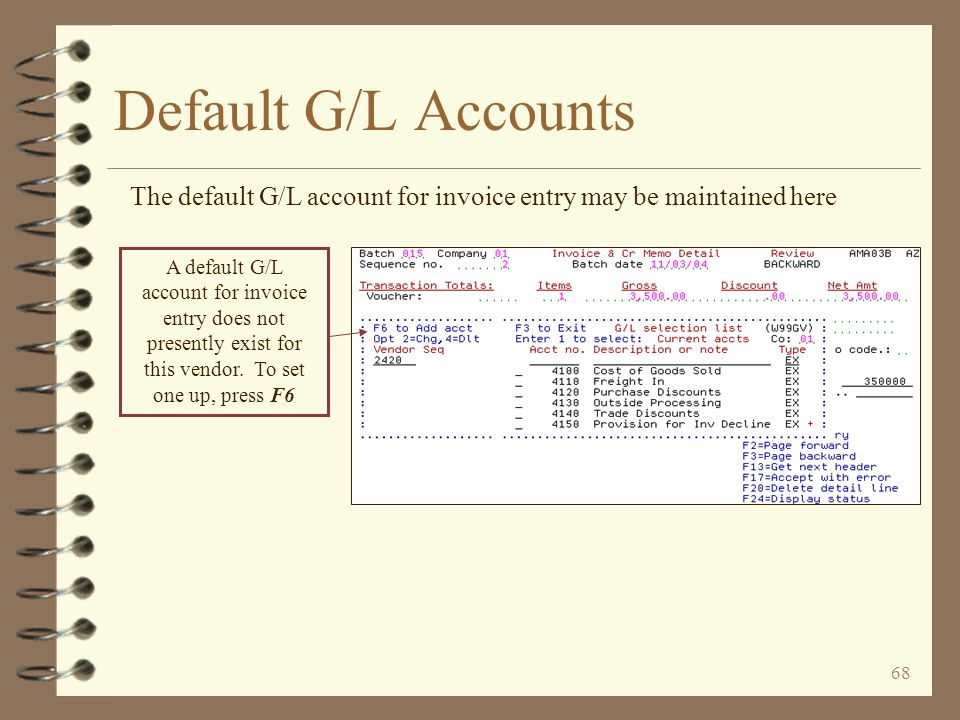Viewport: 960px width, 720px height.
Task: Click the 'Cost of Goods Sold' row
Action: click(x=658, y=371)
